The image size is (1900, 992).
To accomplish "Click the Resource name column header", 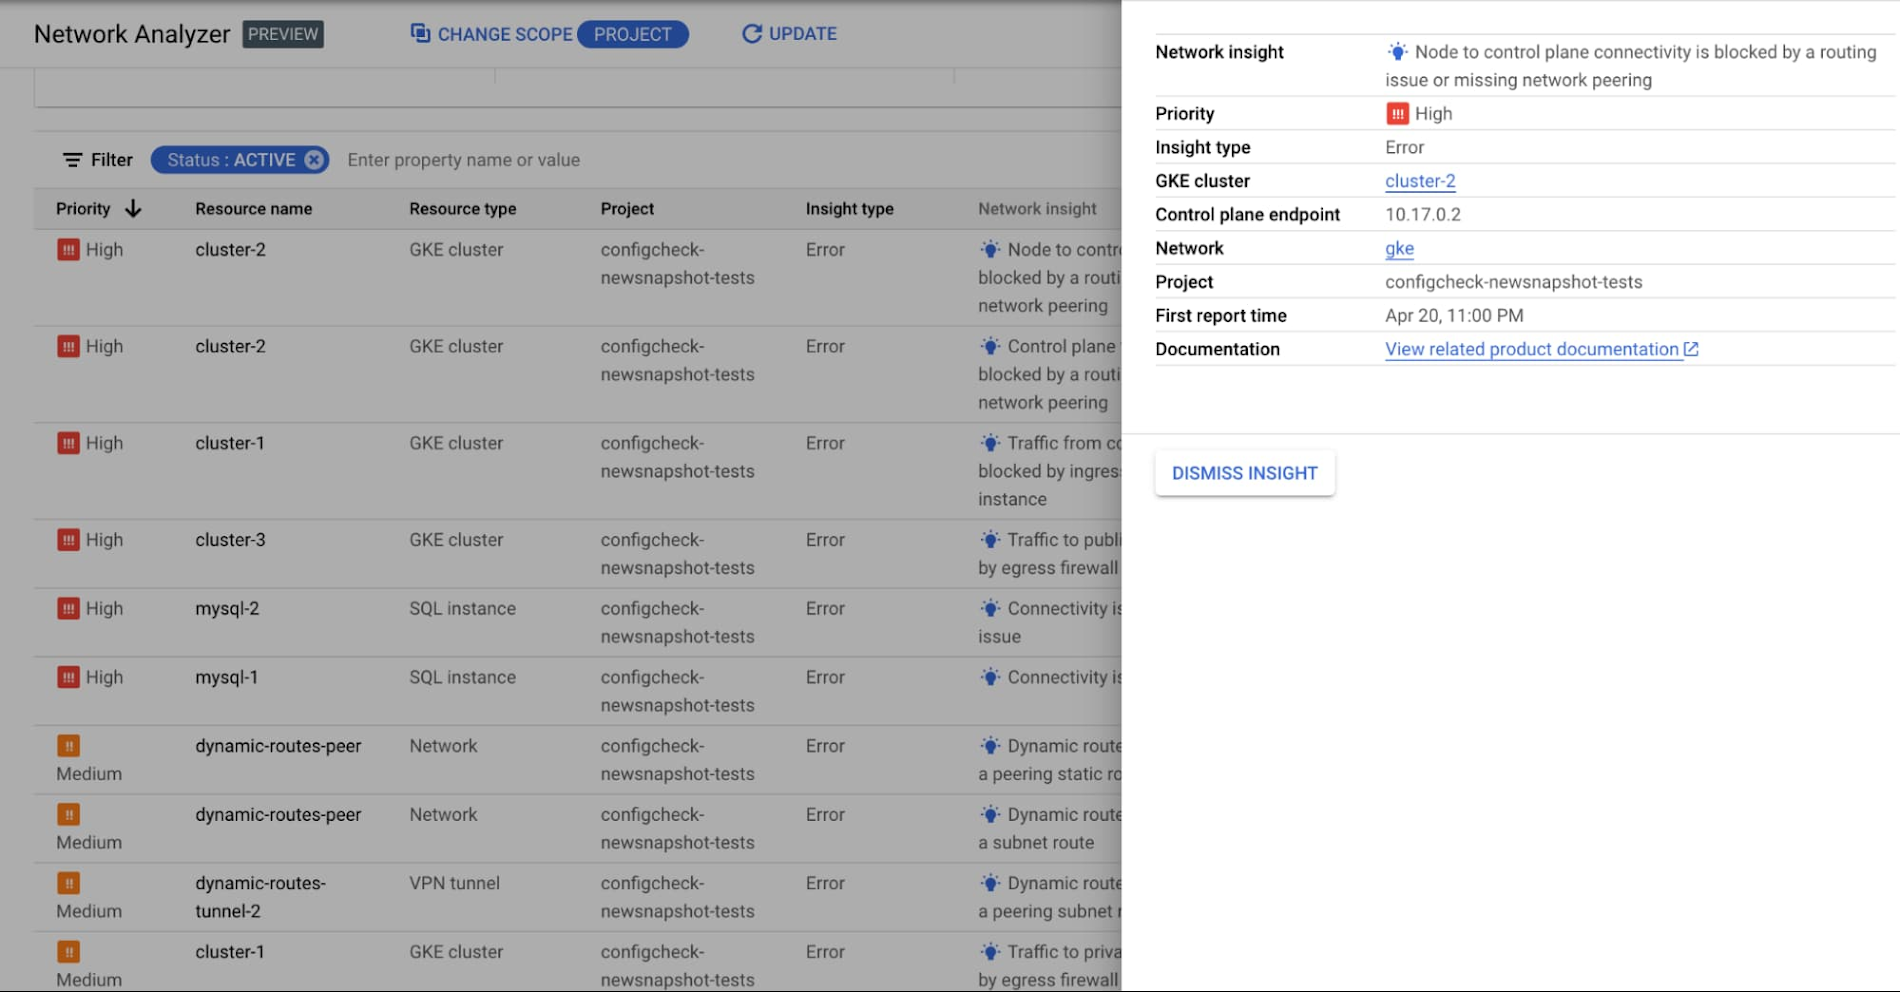I will pos(253,208).
